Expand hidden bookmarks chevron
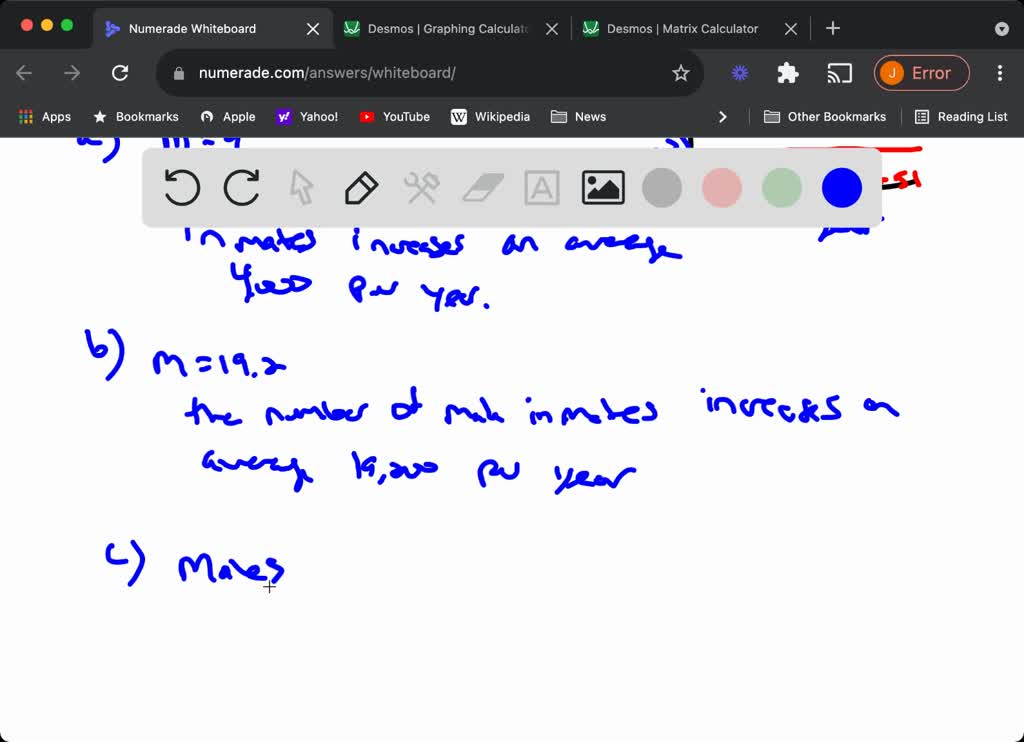 723,117
